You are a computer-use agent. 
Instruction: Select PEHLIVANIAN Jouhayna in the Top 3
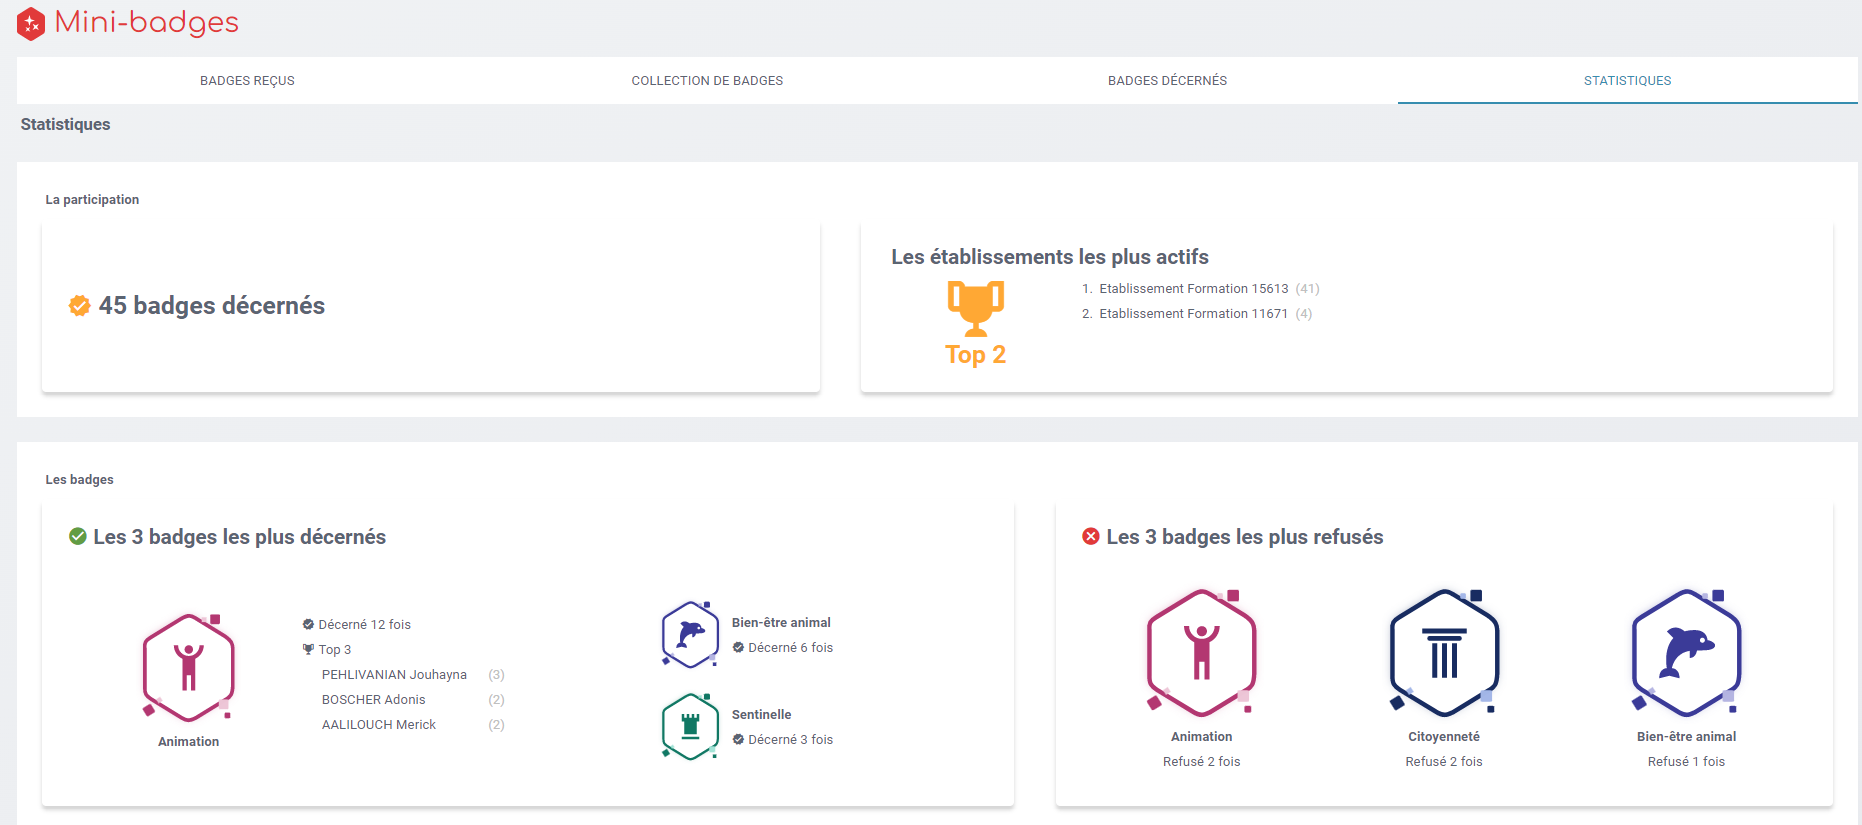pyautogui.click(x=394, y=675)
